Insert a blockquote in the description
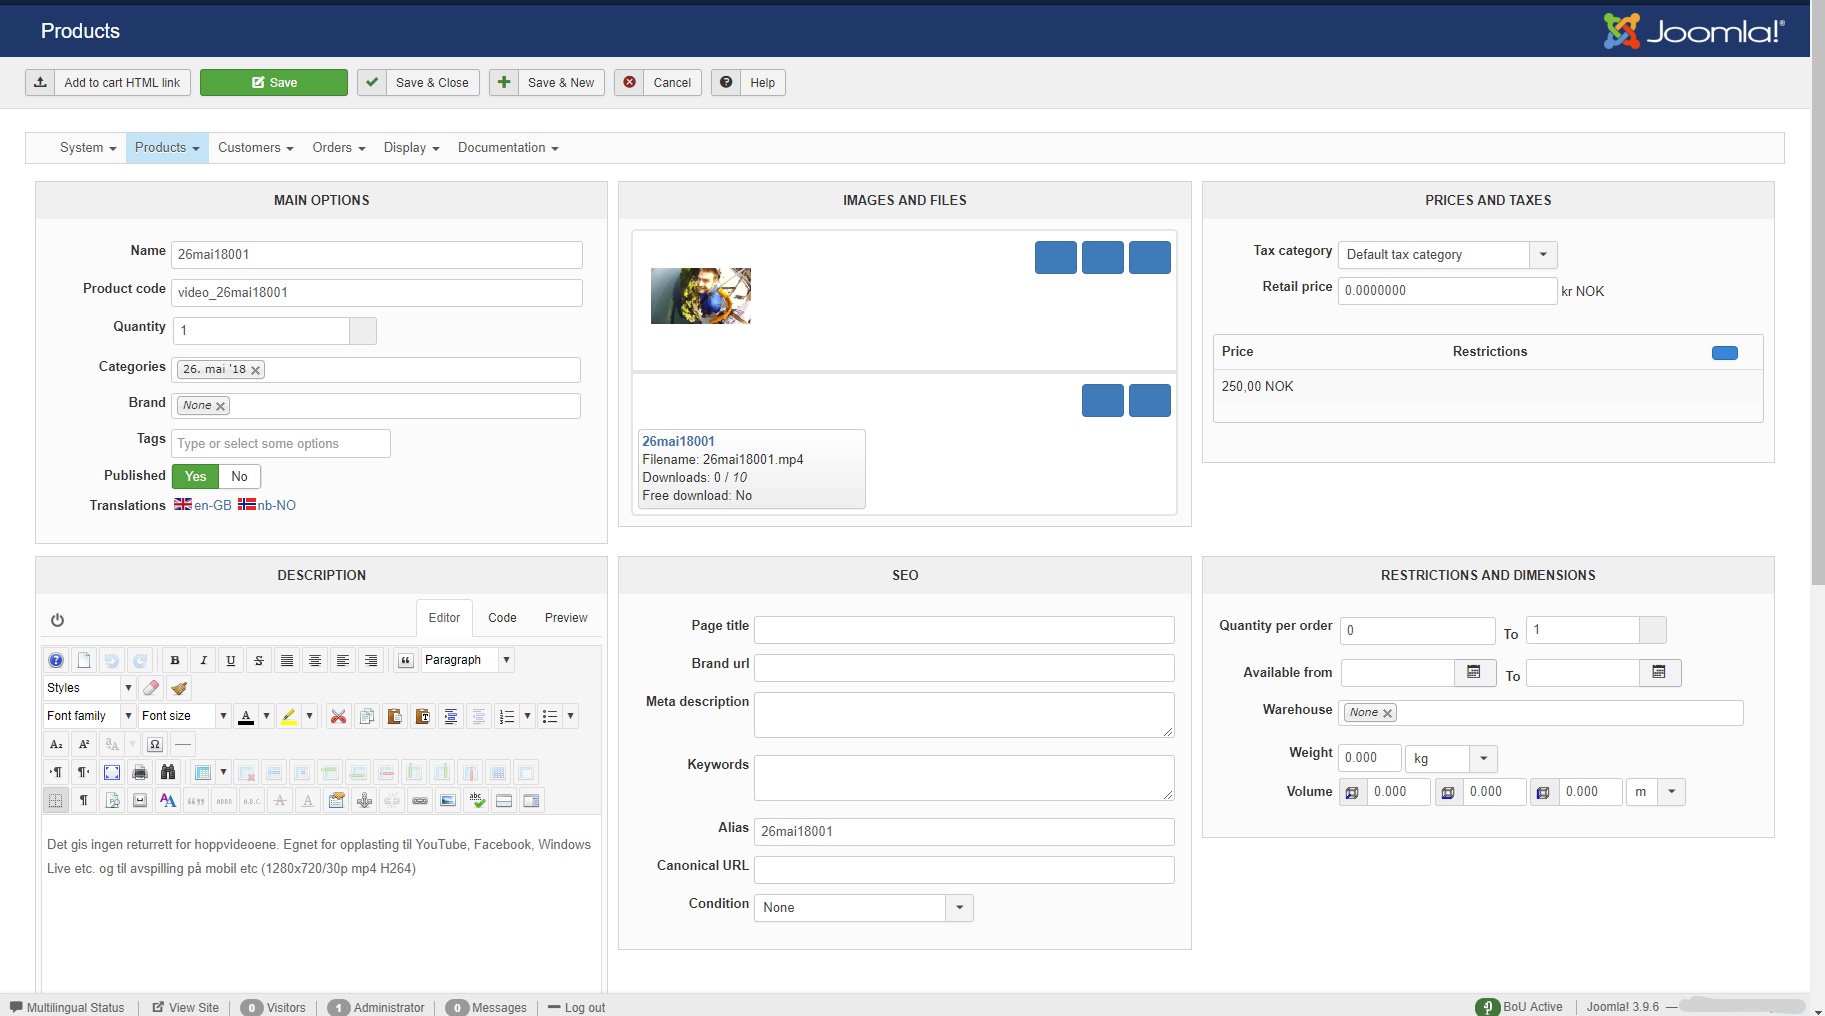 click(x=405, y=660)
